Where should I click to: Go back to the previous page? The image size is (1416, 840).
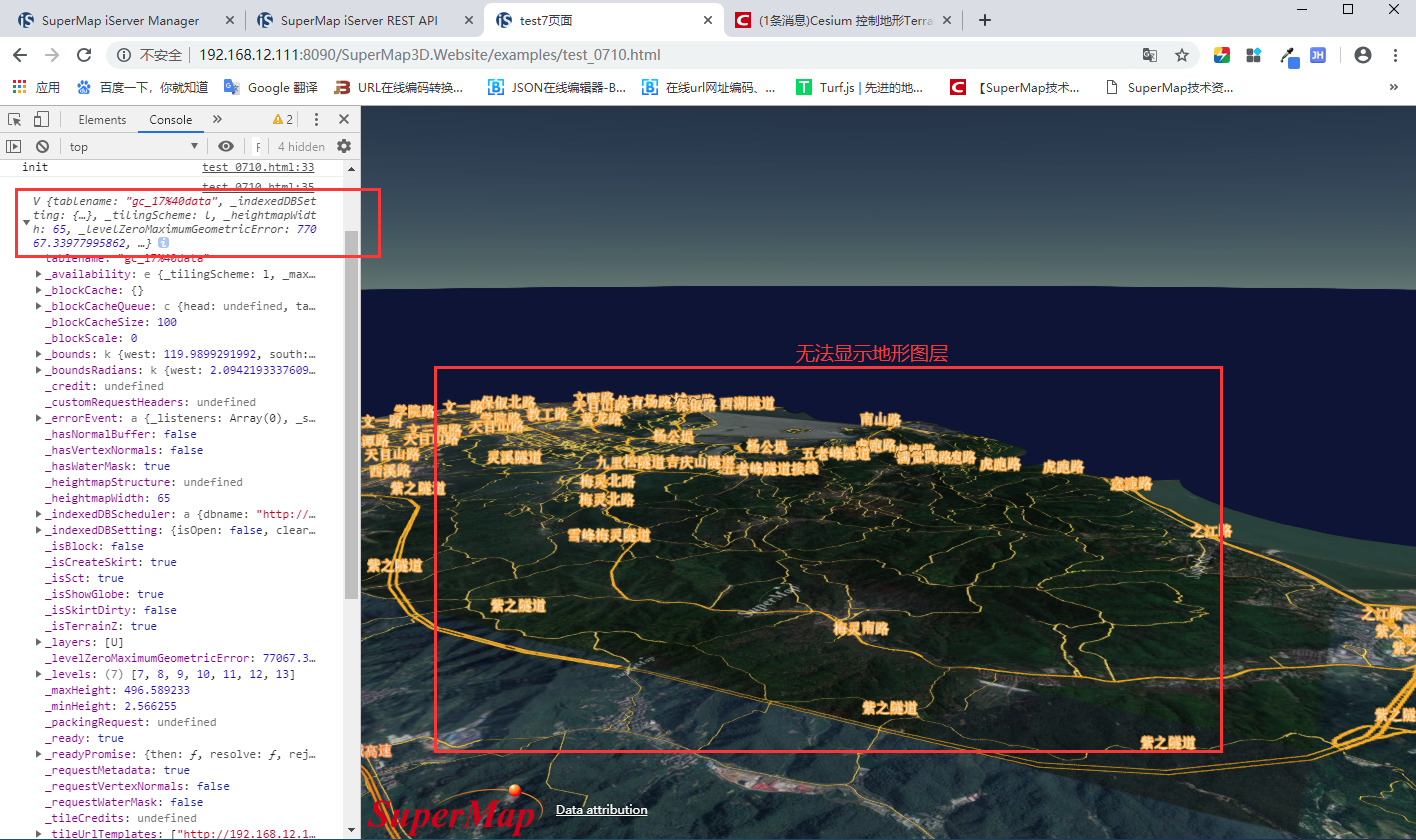21,55
